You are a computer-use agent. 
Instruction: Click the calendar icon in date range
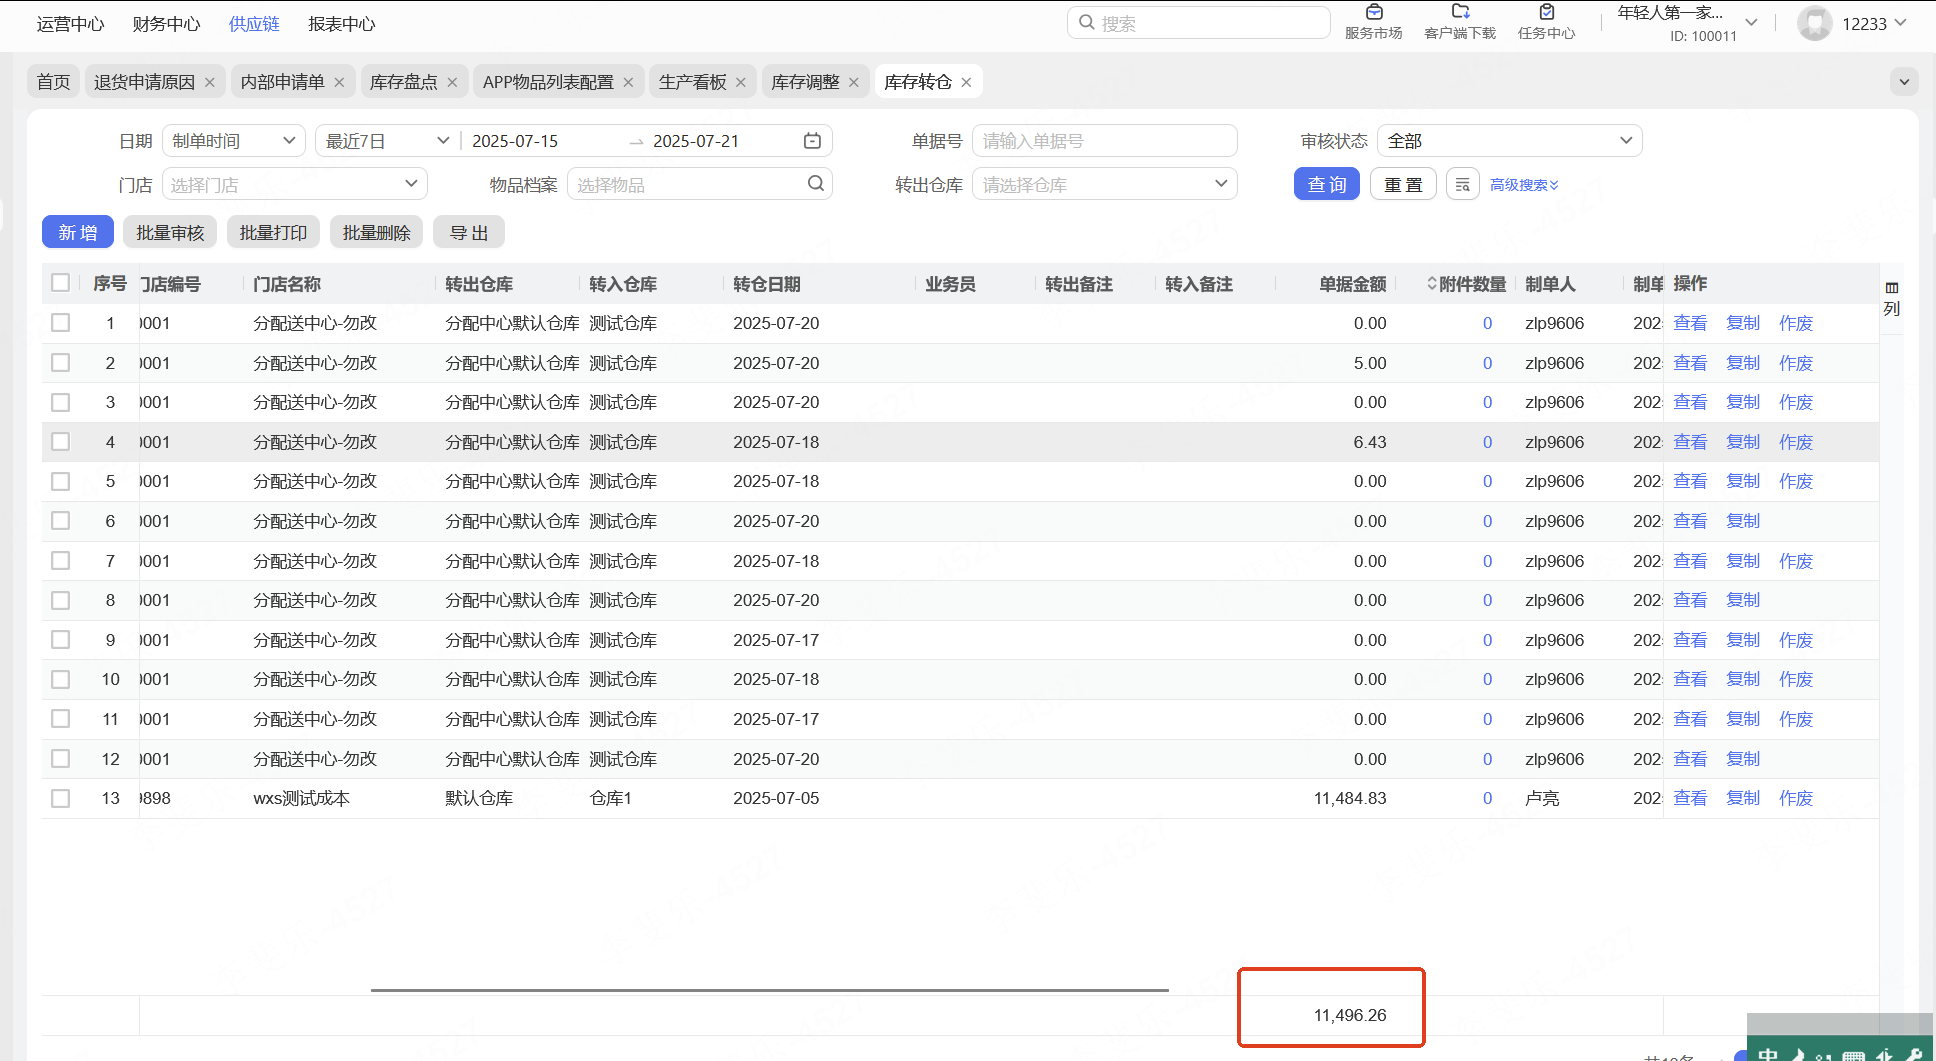[x=812, y=141]
